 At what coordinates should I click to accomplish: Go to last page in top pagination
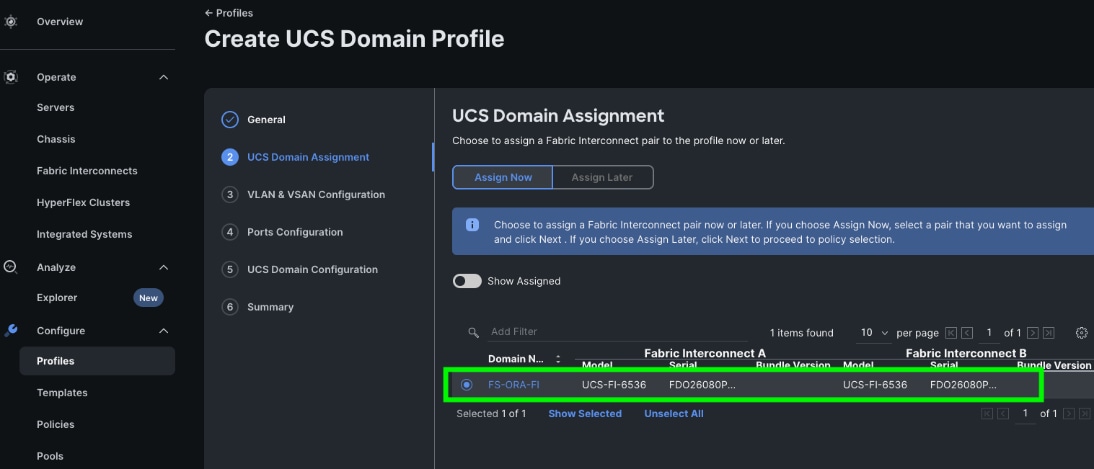1048,333
